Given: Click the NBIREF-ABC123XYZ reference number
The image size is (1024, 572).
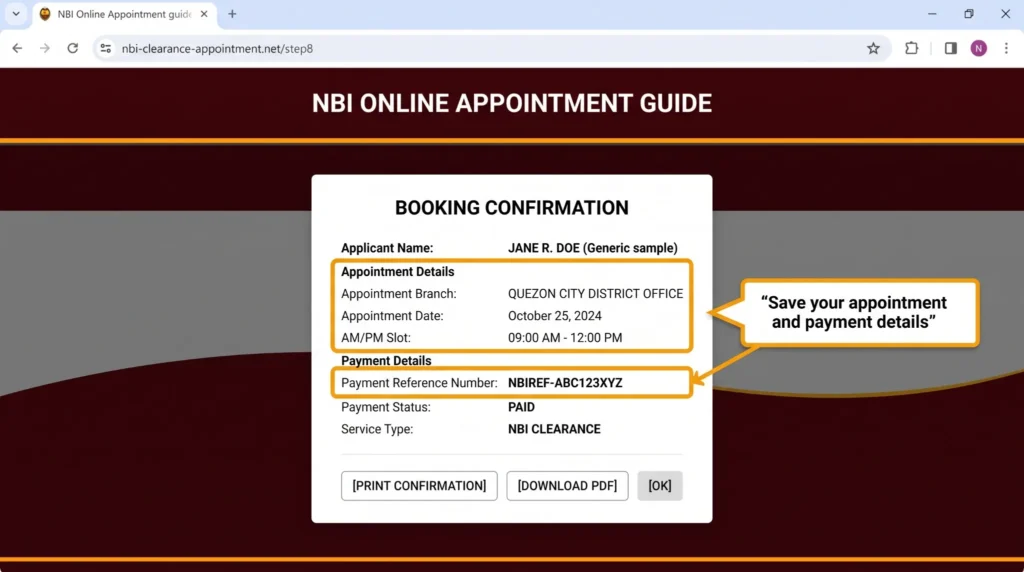Looking at the screenshot, I should pos(565,383).
